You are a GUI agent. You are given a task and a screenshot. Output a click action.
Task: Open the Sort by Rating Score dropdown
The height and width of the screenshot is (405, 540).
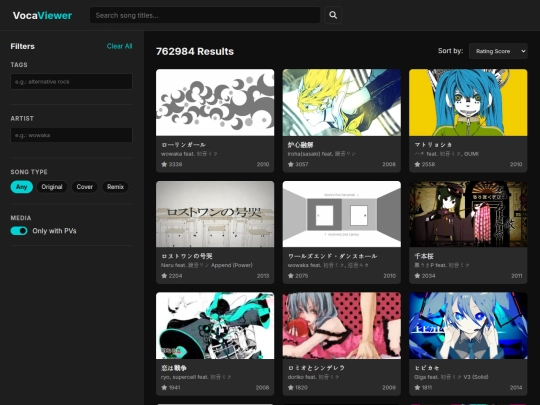[498, 51]
